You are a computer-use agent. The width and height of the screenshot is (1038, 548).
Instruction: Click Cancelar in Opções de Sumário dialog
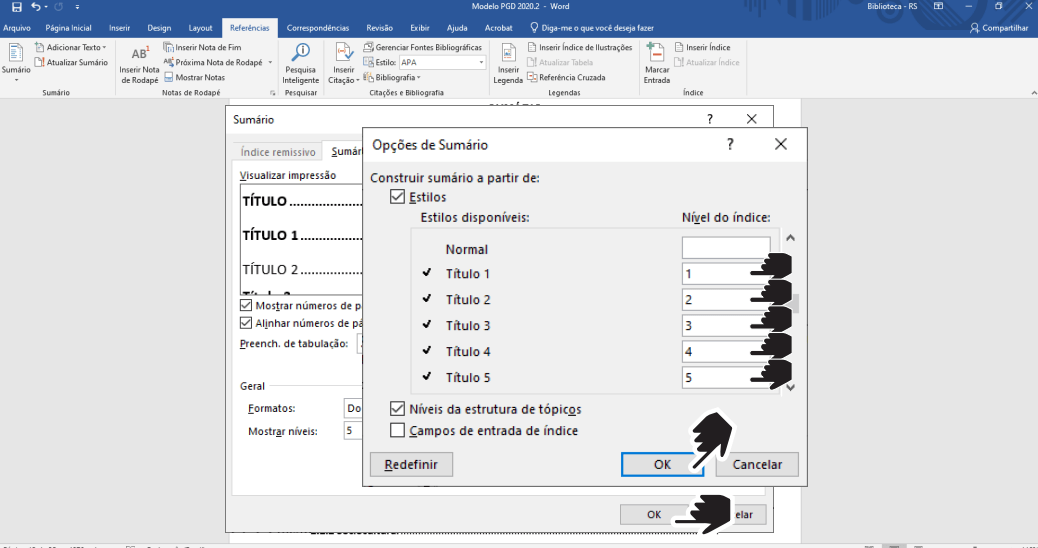pyautogui.click(x=757, y=465)
